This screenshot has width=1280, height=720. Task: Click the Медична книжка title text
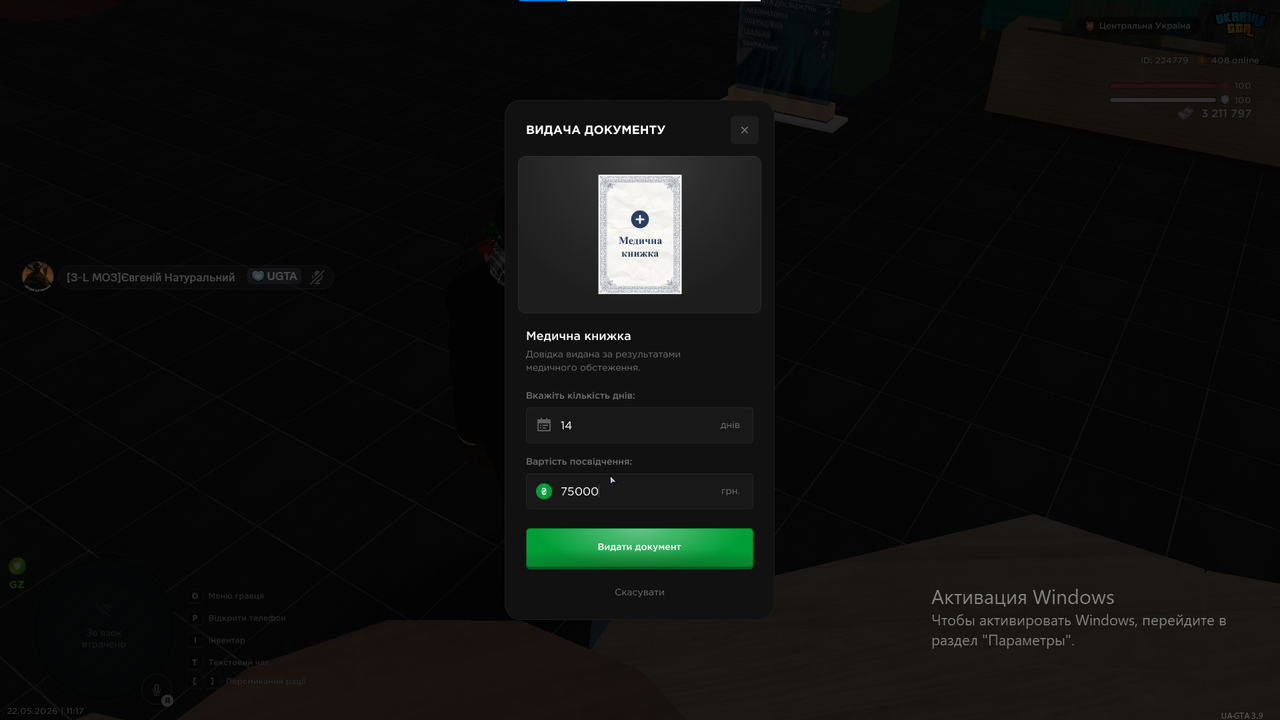(579, 336)
